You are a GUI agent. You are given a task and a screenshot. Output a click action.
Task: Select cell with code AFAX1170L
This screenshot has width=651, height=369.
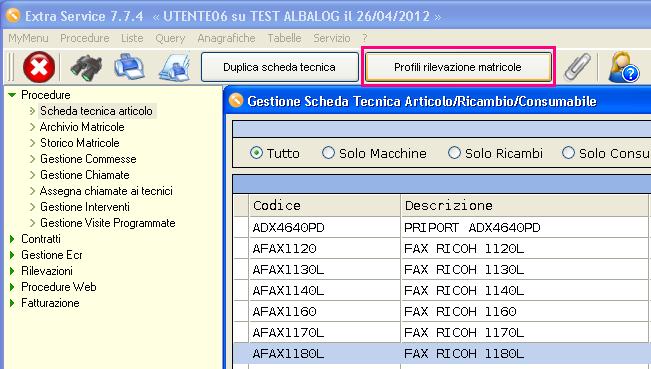click(325, 332)
